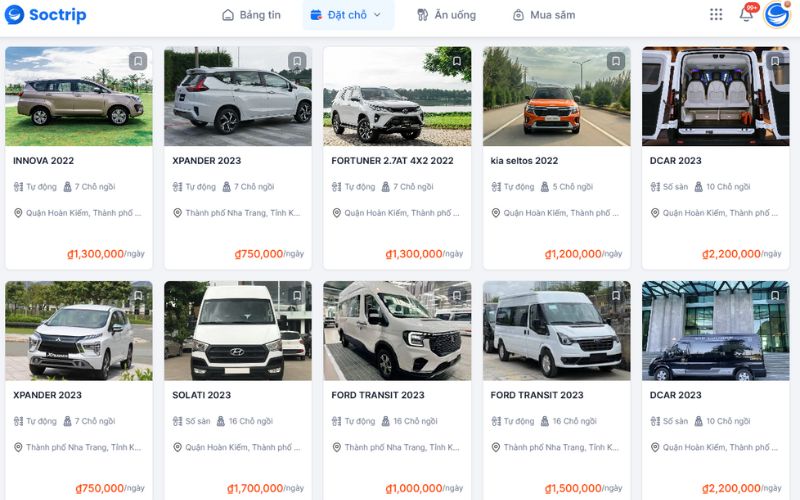Image resolution: width=800 pixels, height=500 pixels.
Task: Expand the Đặt chỗ dropdown arrow
Action: [x=377, y=15]
